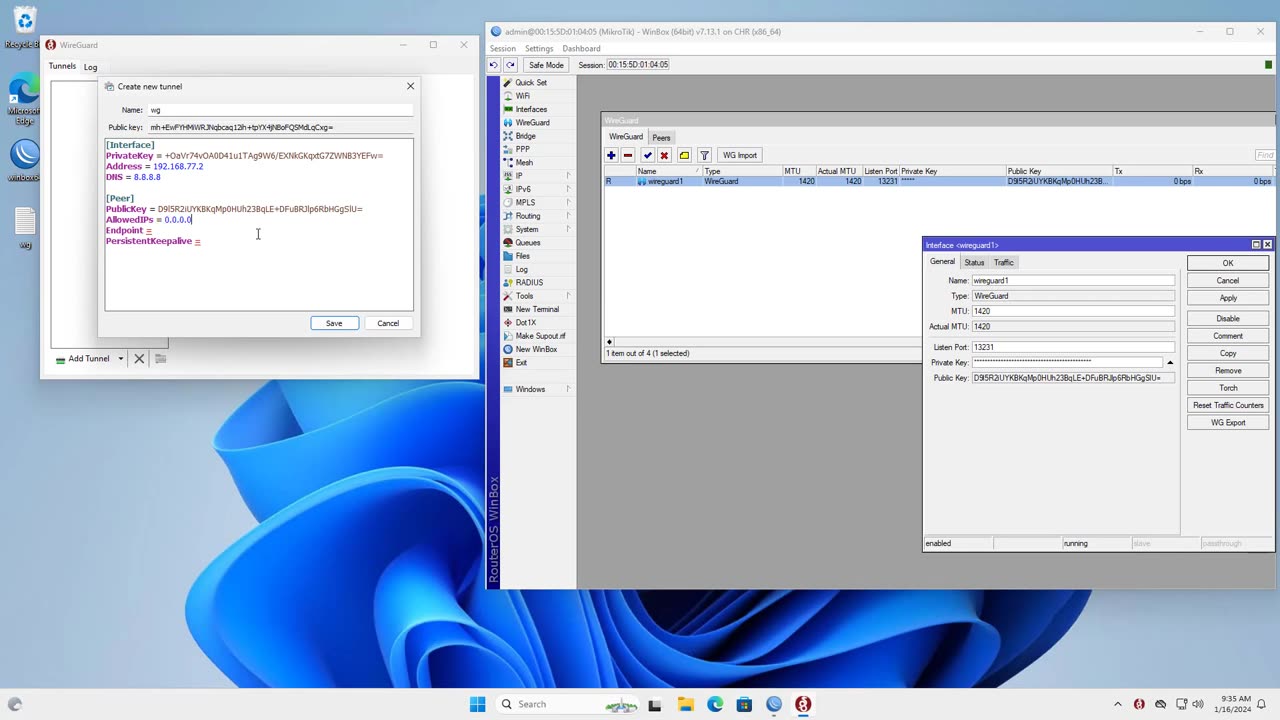Open the funnel Filter icon

704,155
